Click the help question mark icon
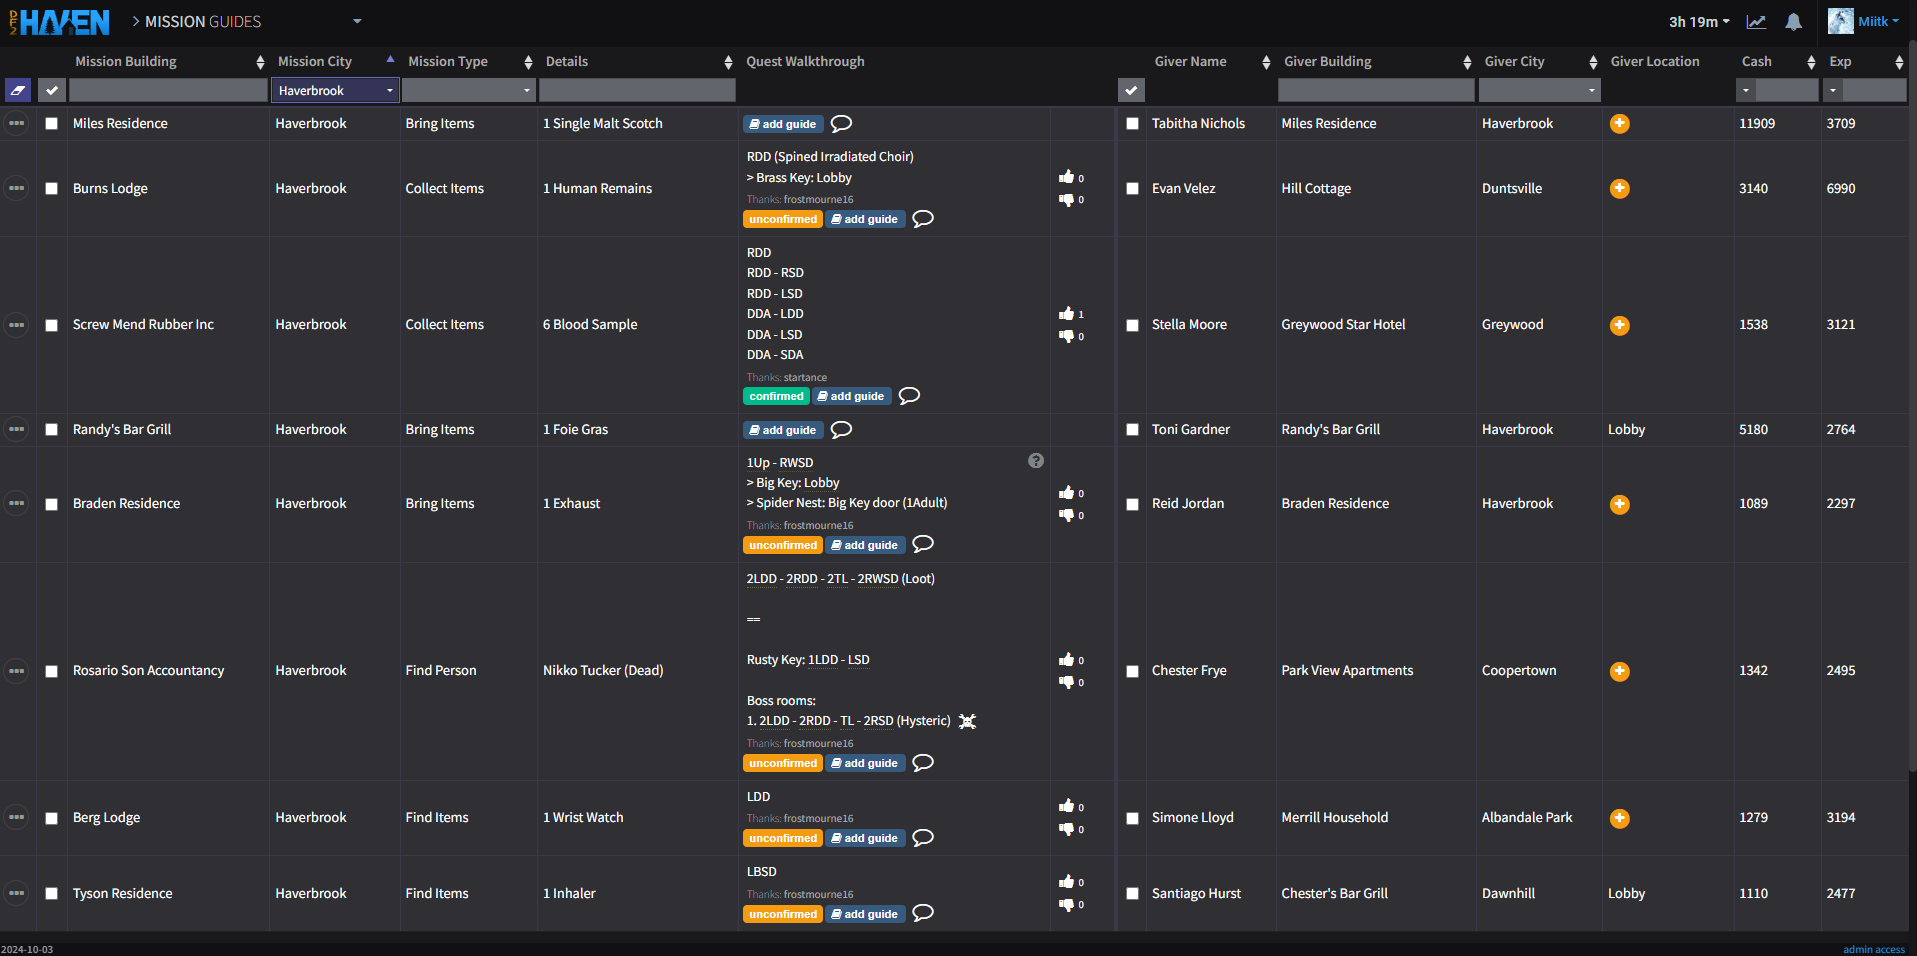 tap(1036, 461)
